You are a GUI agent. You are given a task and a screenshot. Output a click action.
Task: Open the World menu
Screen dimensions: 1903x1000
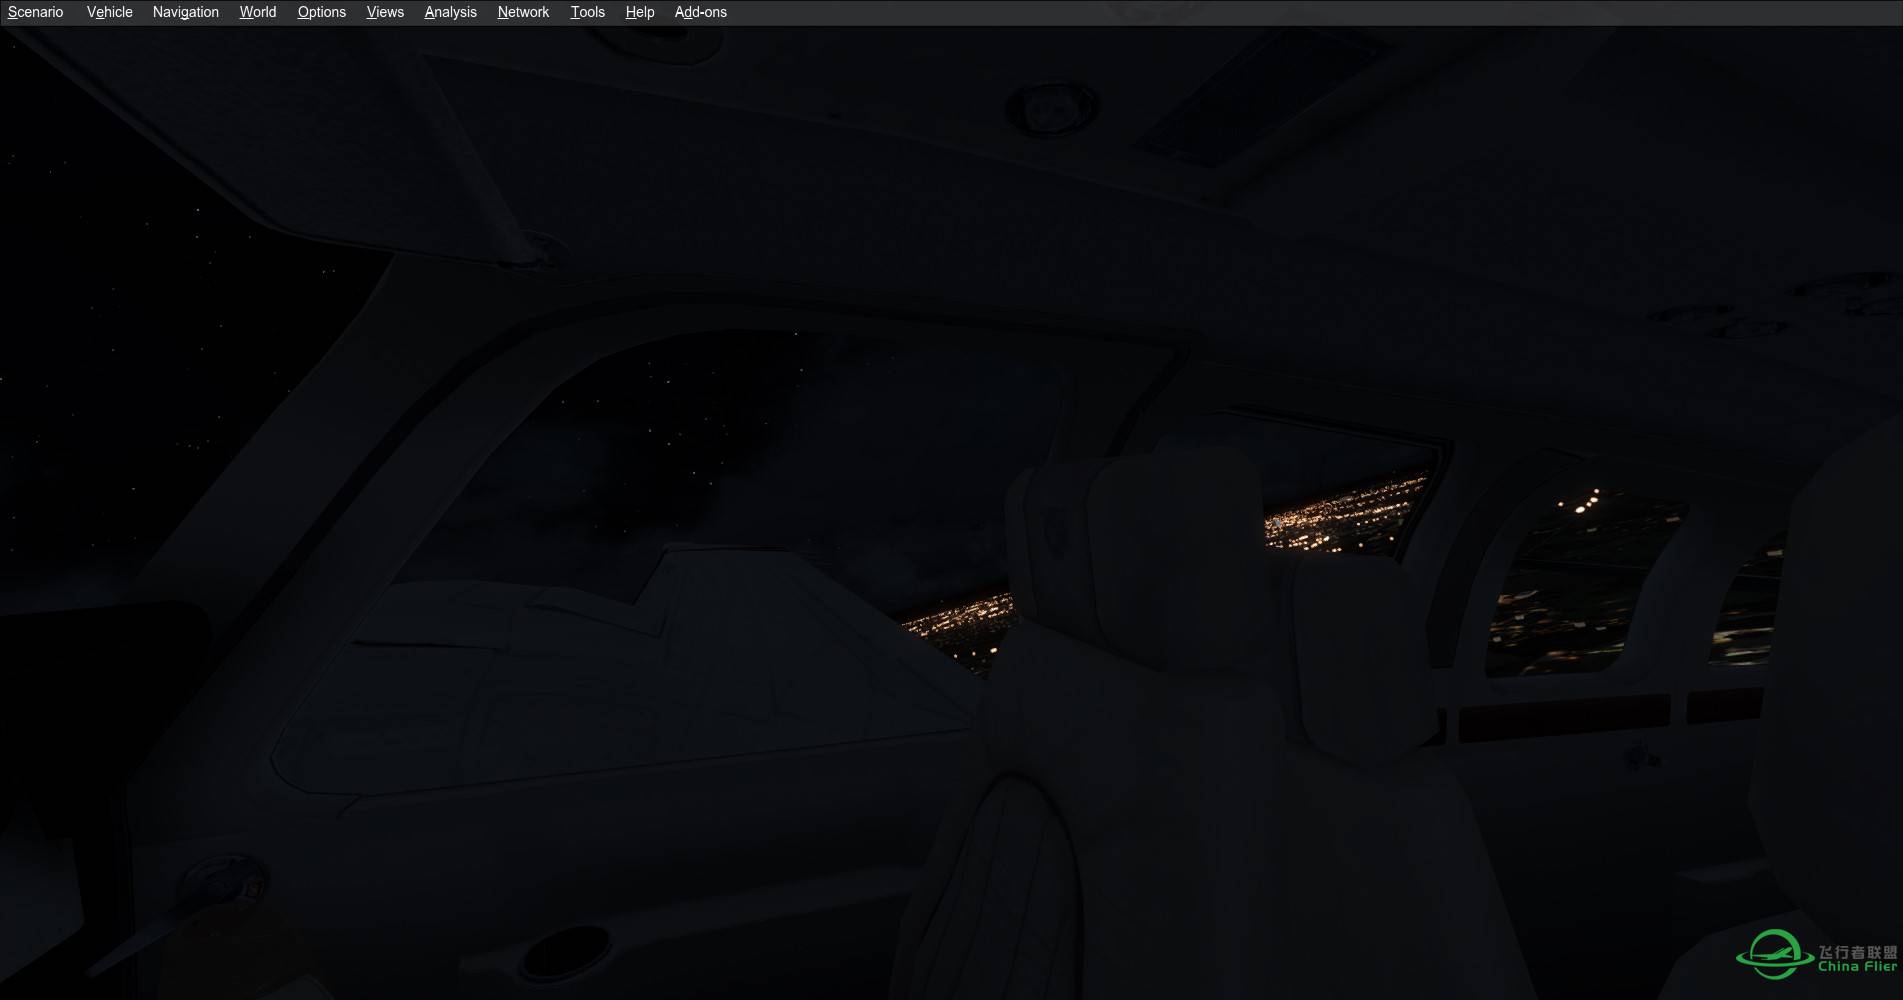[257, 12]
